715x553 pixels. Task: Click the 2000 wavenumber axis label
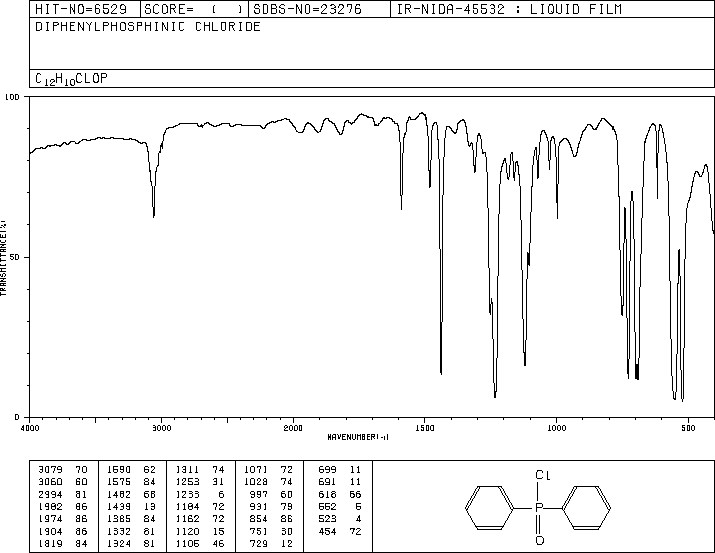(x=293, y=428)
